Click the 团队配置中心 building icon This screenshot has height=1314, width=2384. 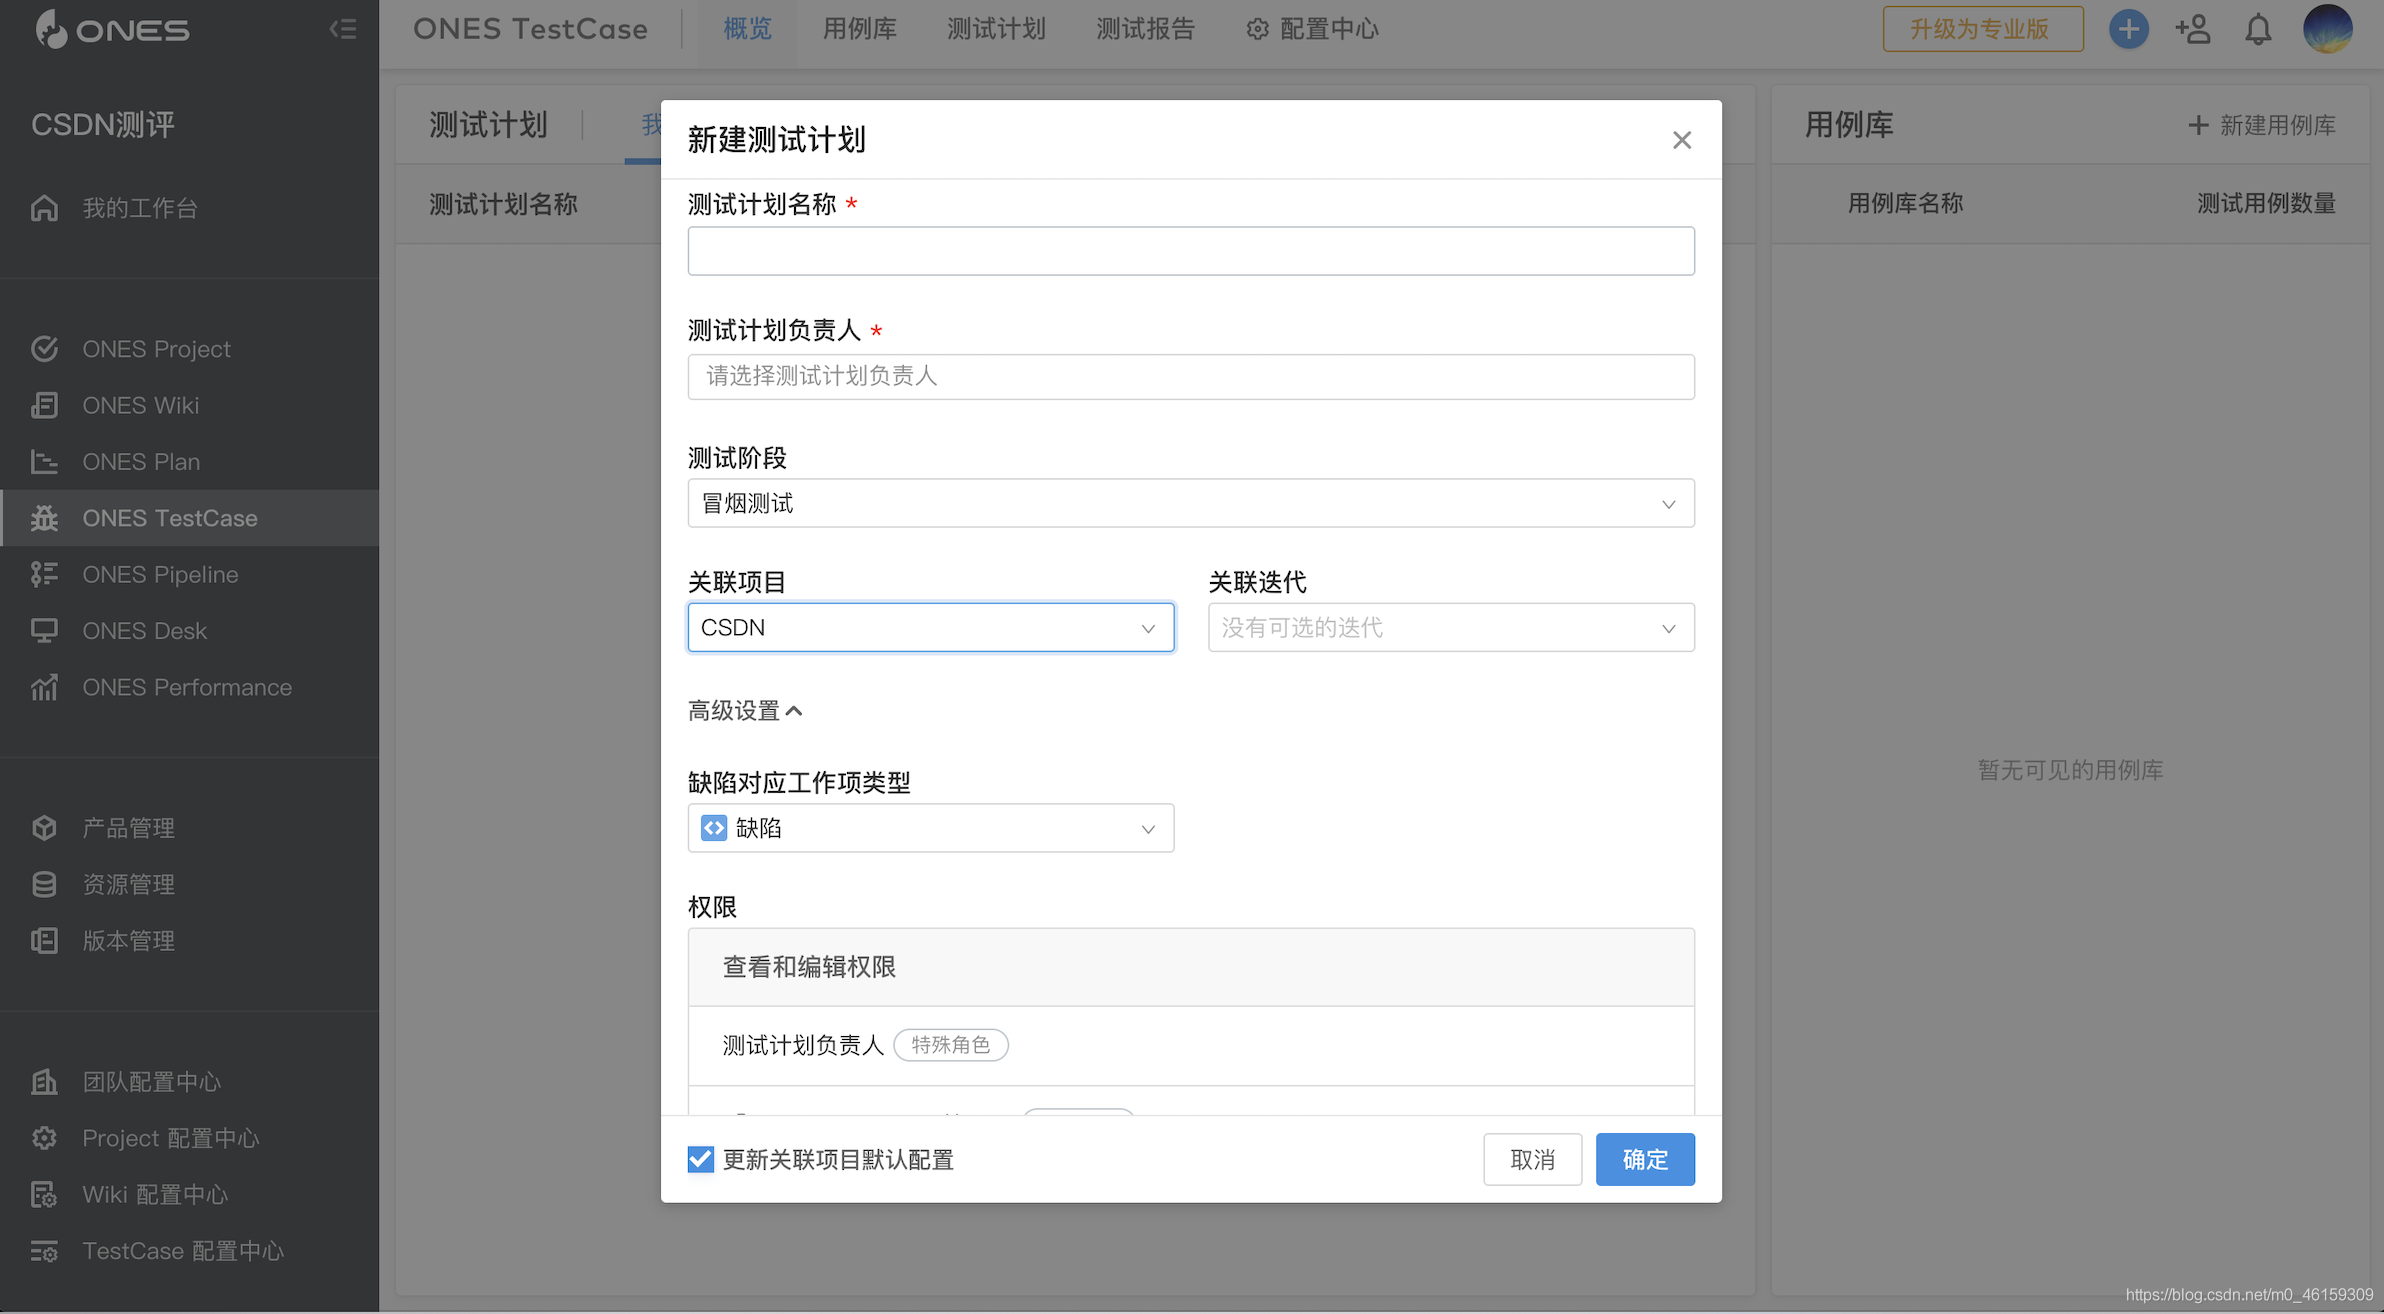click(44, 1082)
